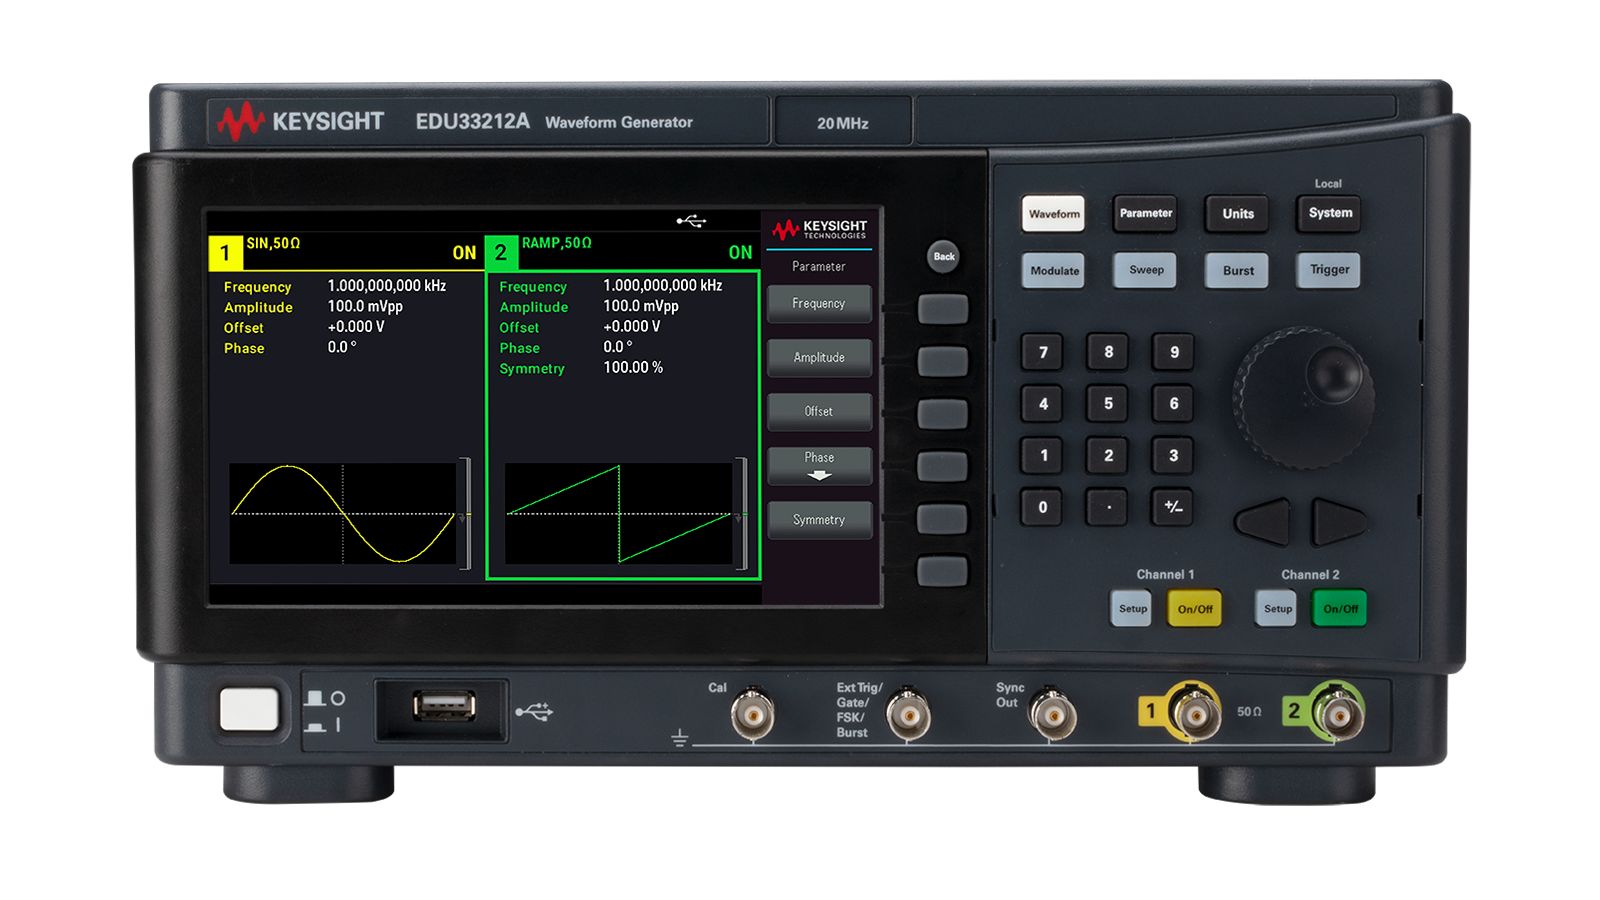Click the channel 2 ramp waveform preview
This screenshot has width=1600, height=900.
click(619, 514)
